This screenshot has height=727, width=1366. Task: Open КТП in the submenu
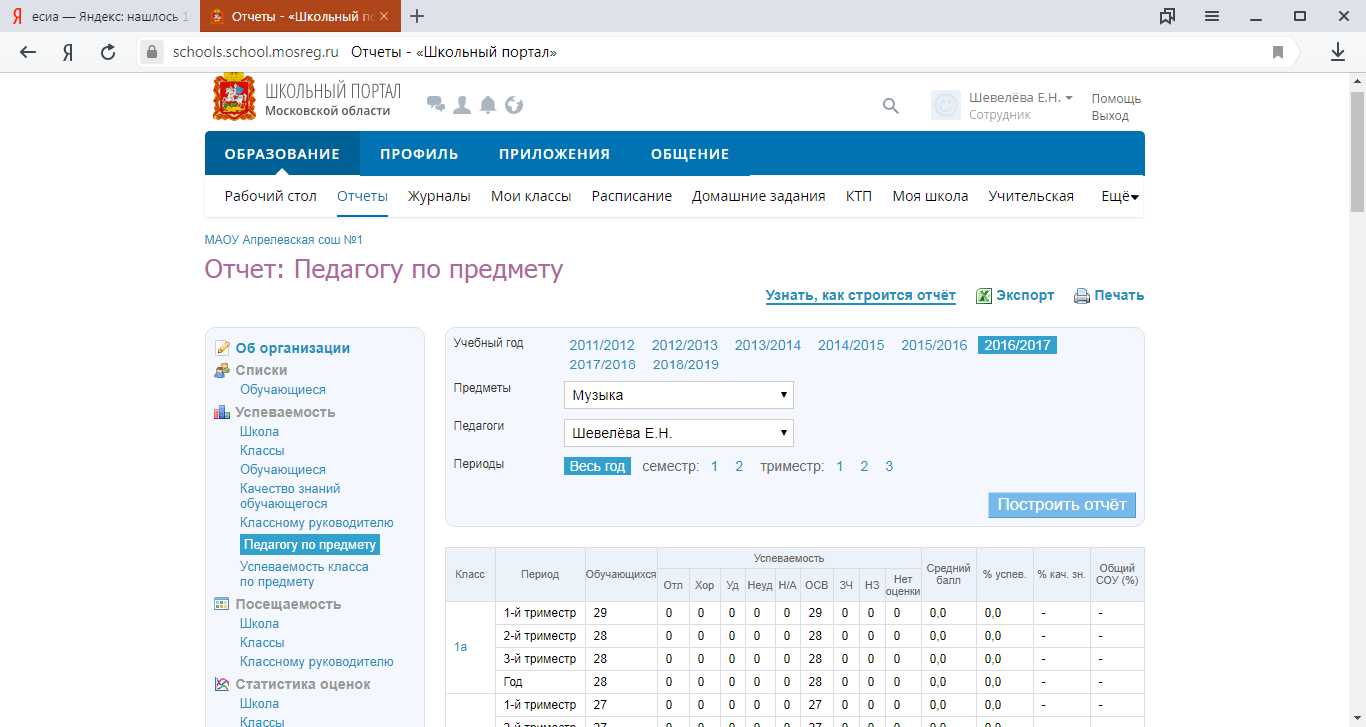click(859, 196)
